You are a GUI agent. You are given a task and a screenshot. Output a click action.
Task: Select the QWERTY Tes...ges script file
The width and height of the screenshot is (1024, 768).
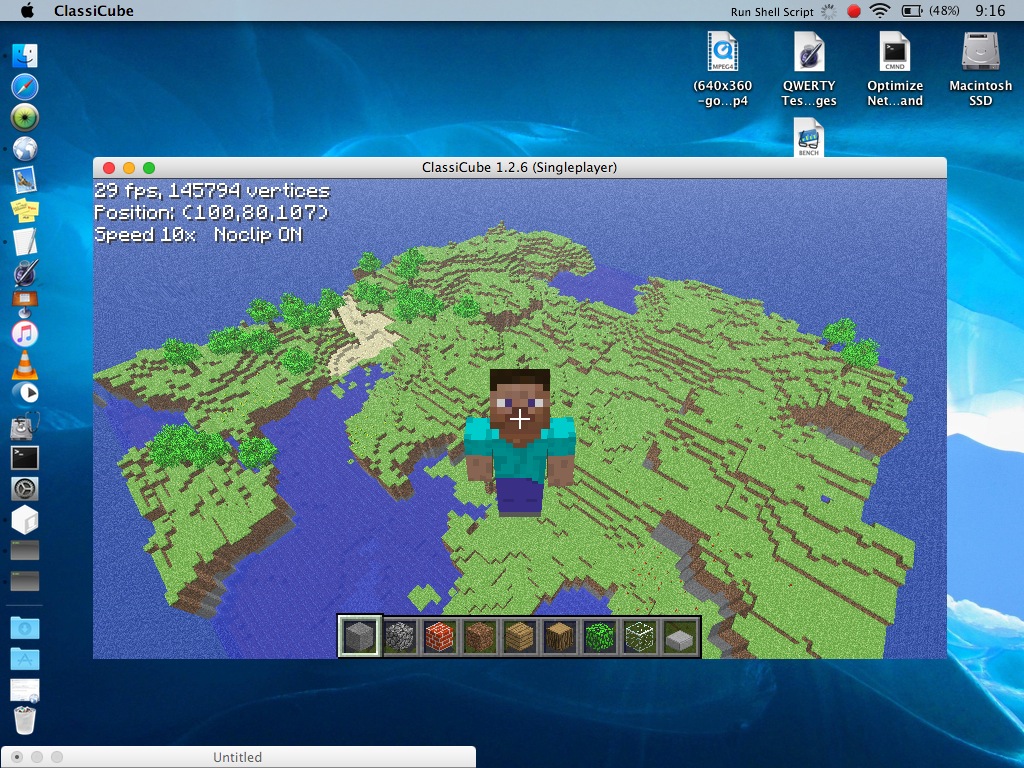pyautogui.click(x=808, y=69)
